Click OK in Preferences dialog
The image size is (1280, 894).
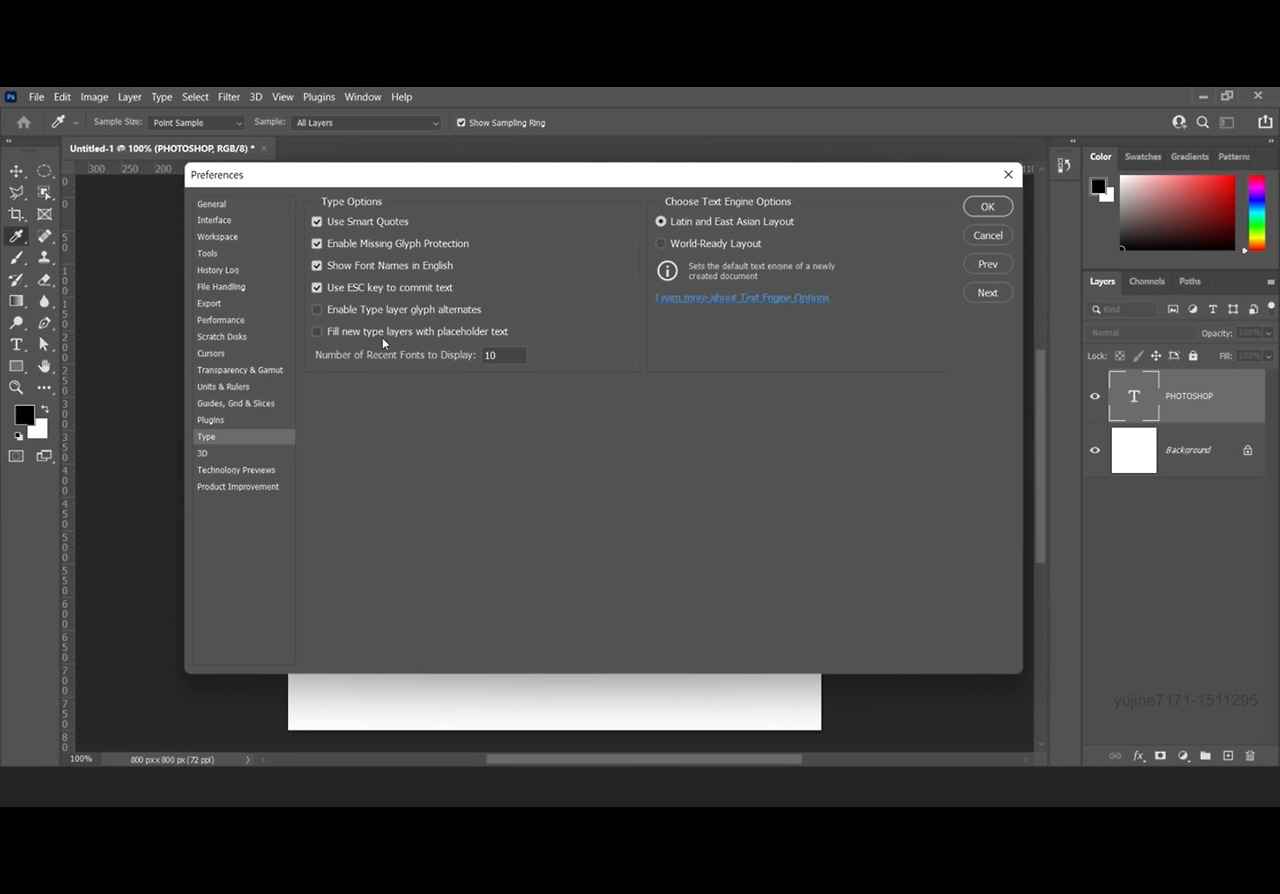pyautogui.click(x=988, y=207)
